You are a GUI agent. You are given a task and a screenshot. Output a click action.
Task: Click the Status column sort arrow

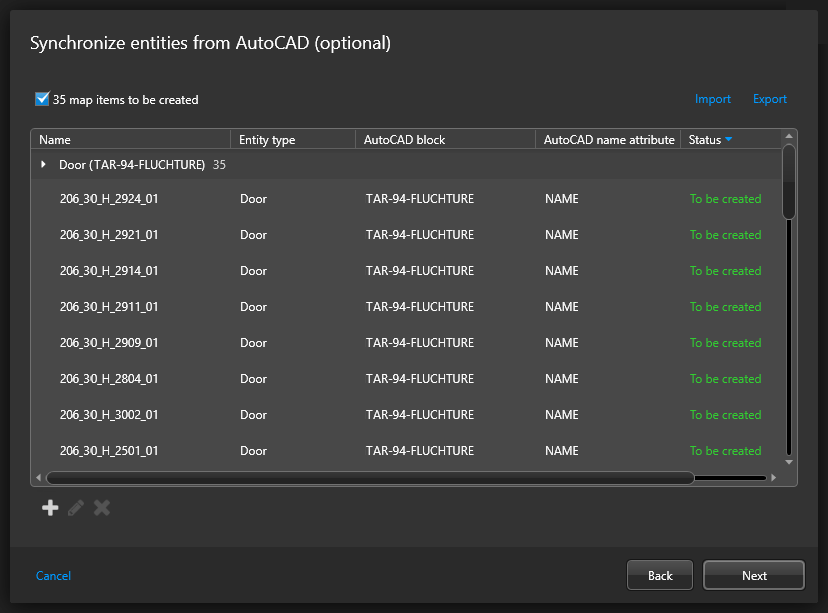[x=728, y=140]
